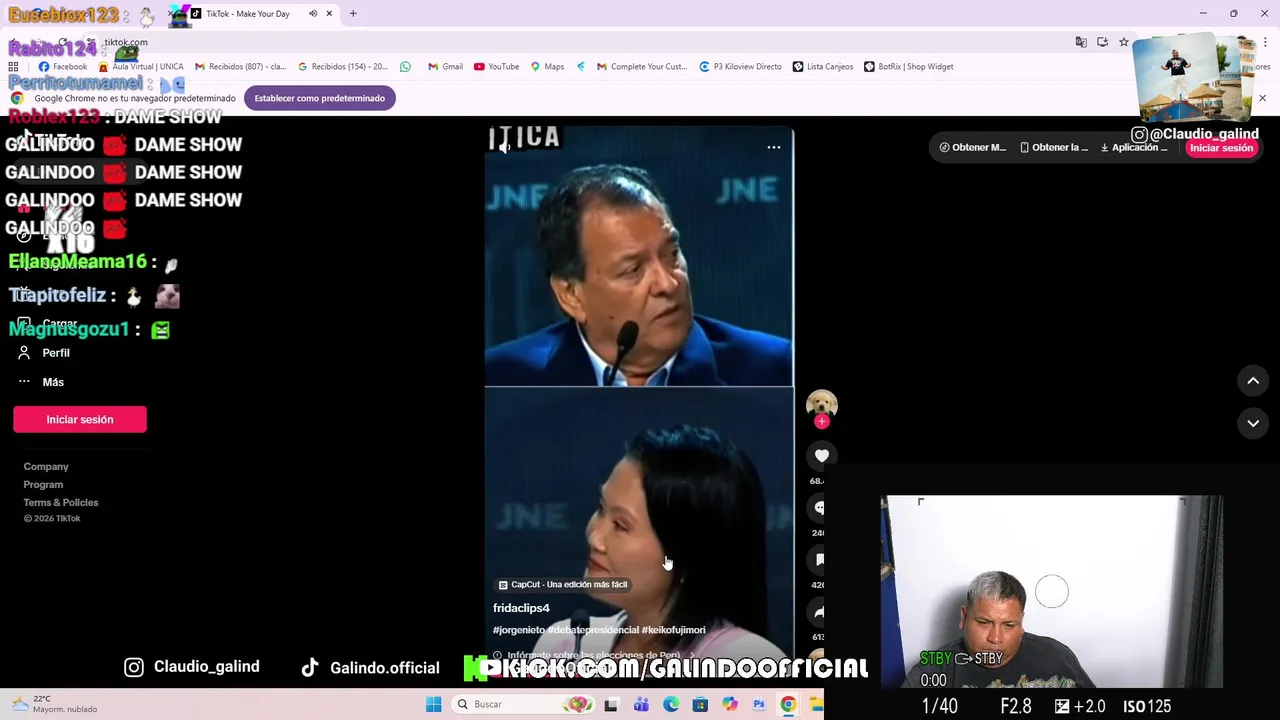The image size is (1280, 720).
Task: Close the TikTok browser tab
Action: [x=329, y=14]
